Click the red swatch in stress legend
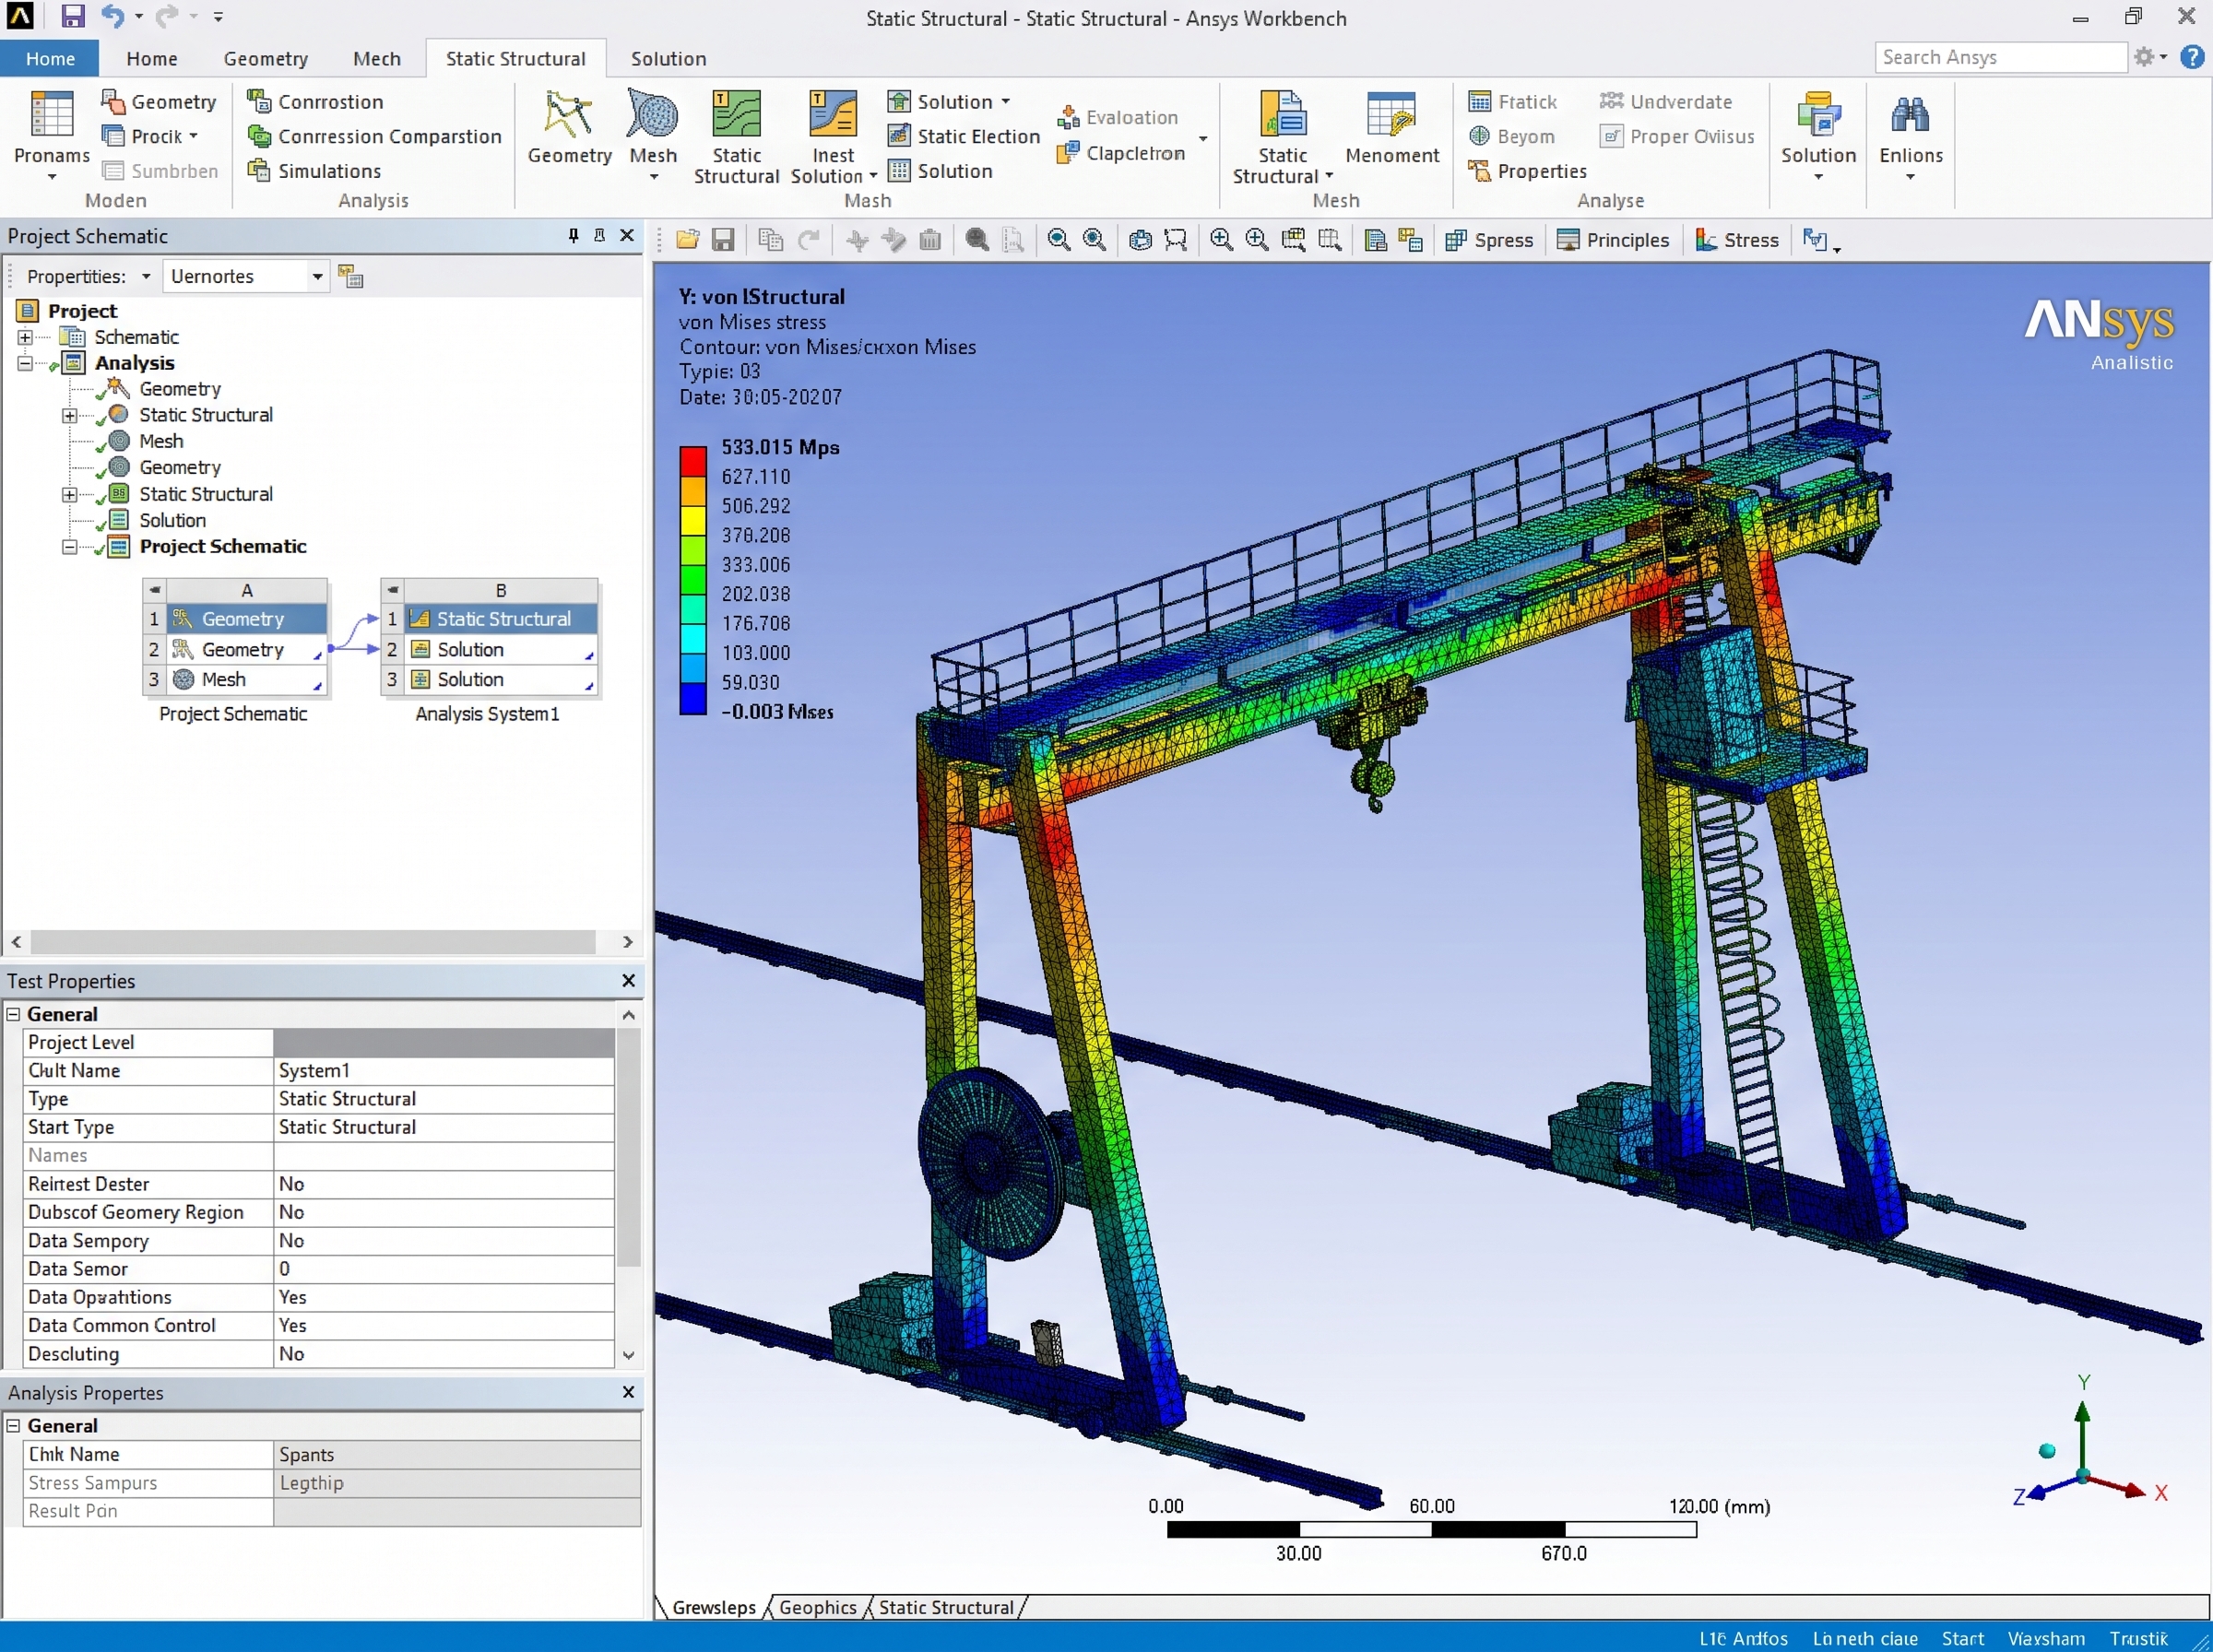Screen dimensions: 2213x1652 tap(693, 461)
